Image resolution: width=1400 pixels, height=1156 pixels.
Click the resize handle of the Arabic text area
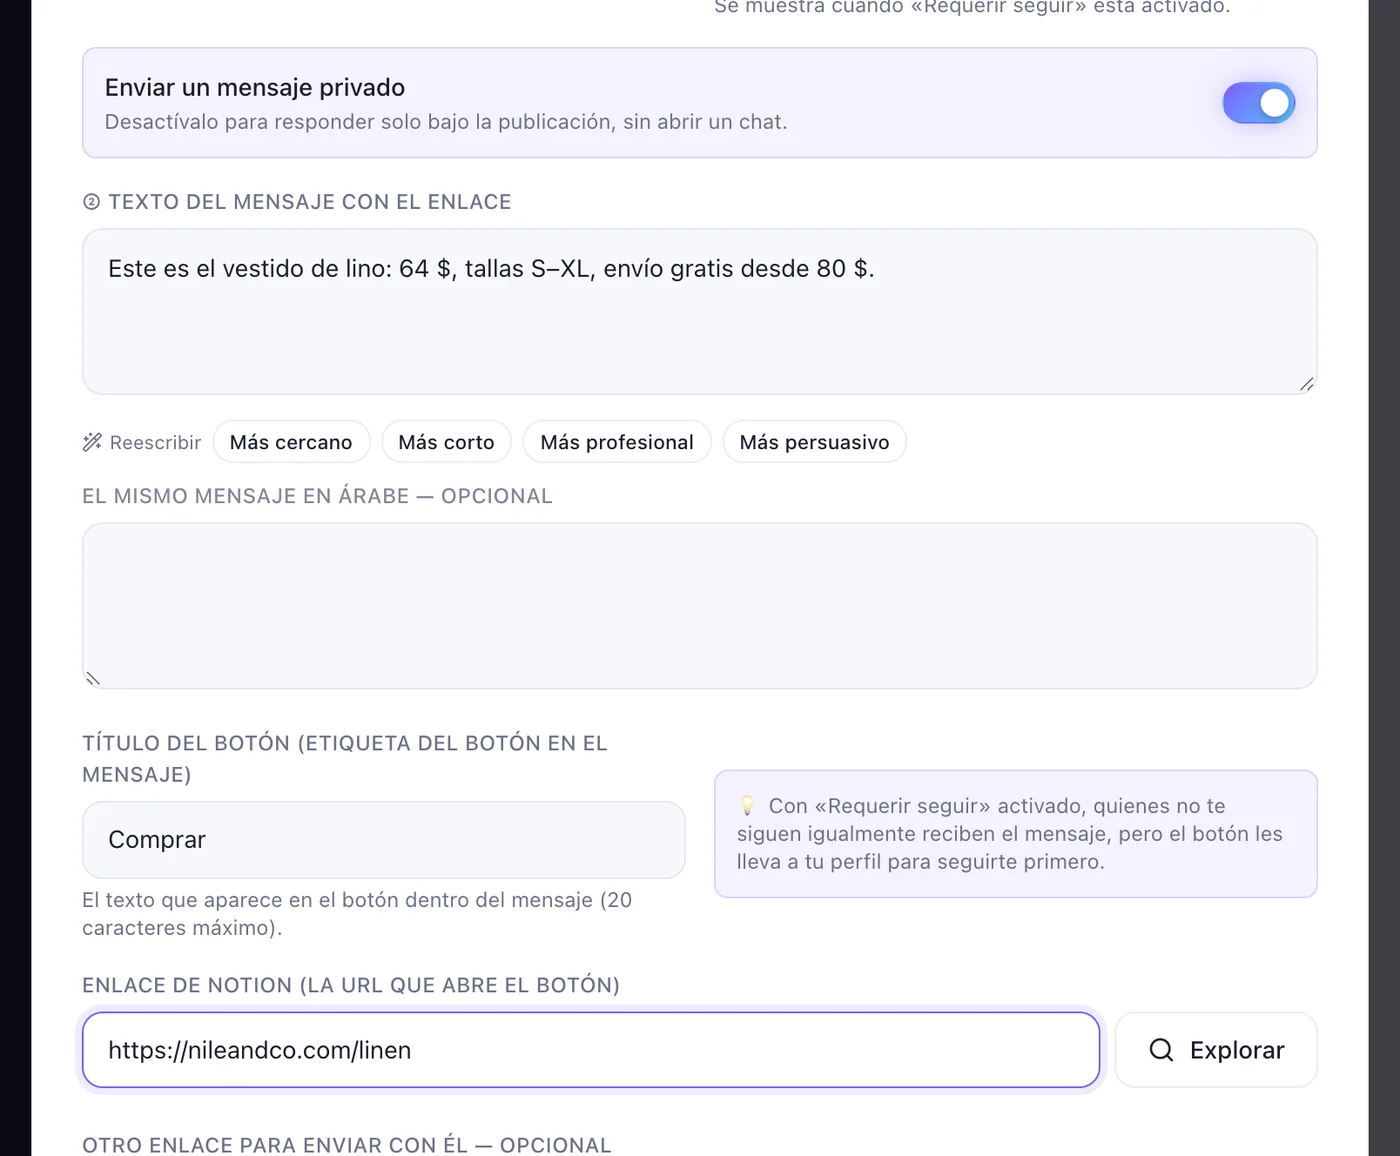point(93,679)
